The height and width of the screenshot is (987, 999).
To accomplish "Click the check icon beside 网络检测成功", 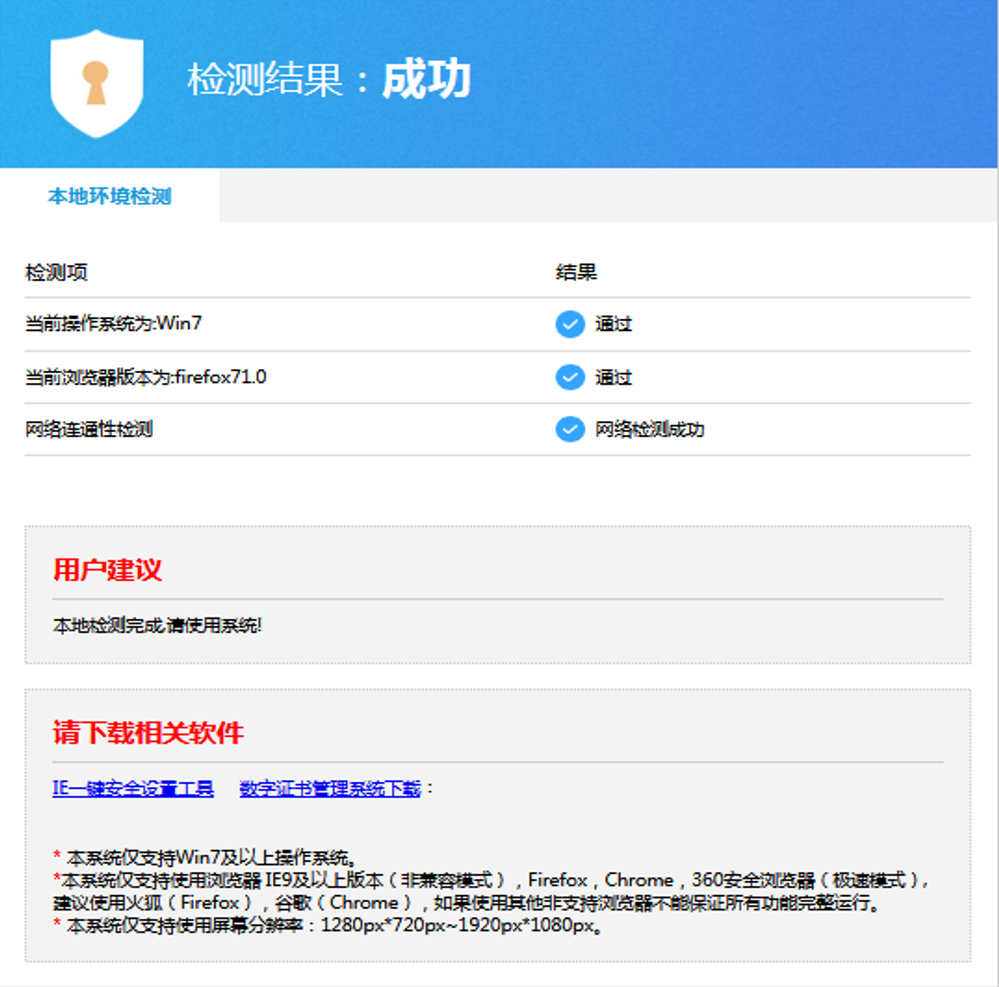I will (x=570, y=429).
